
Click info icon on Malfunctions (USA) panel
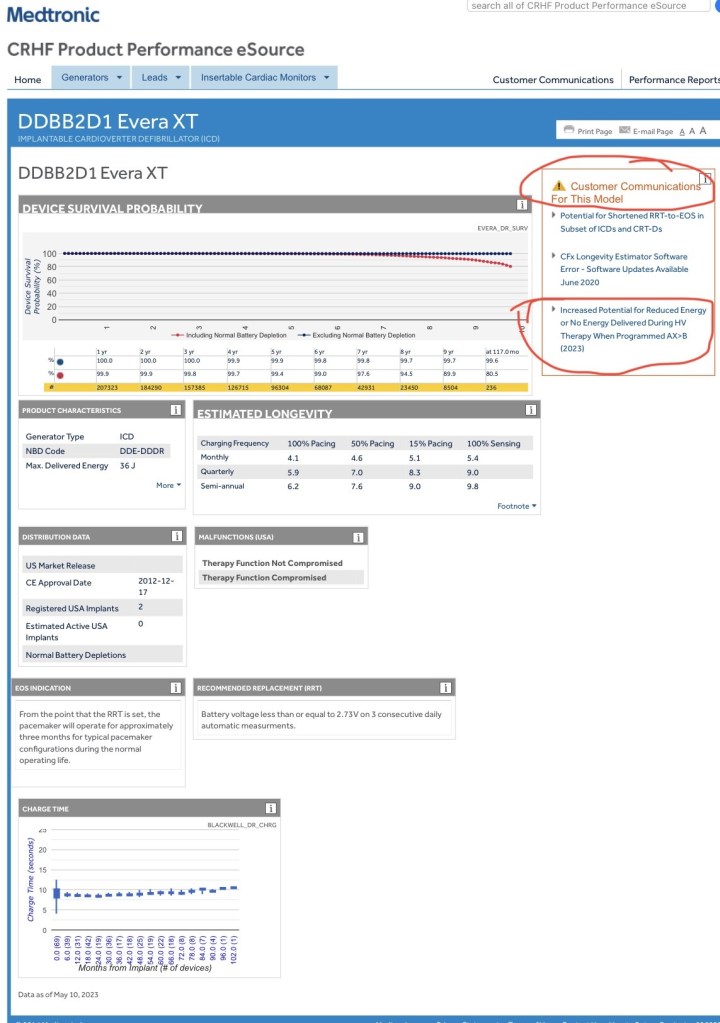[358, 537]
